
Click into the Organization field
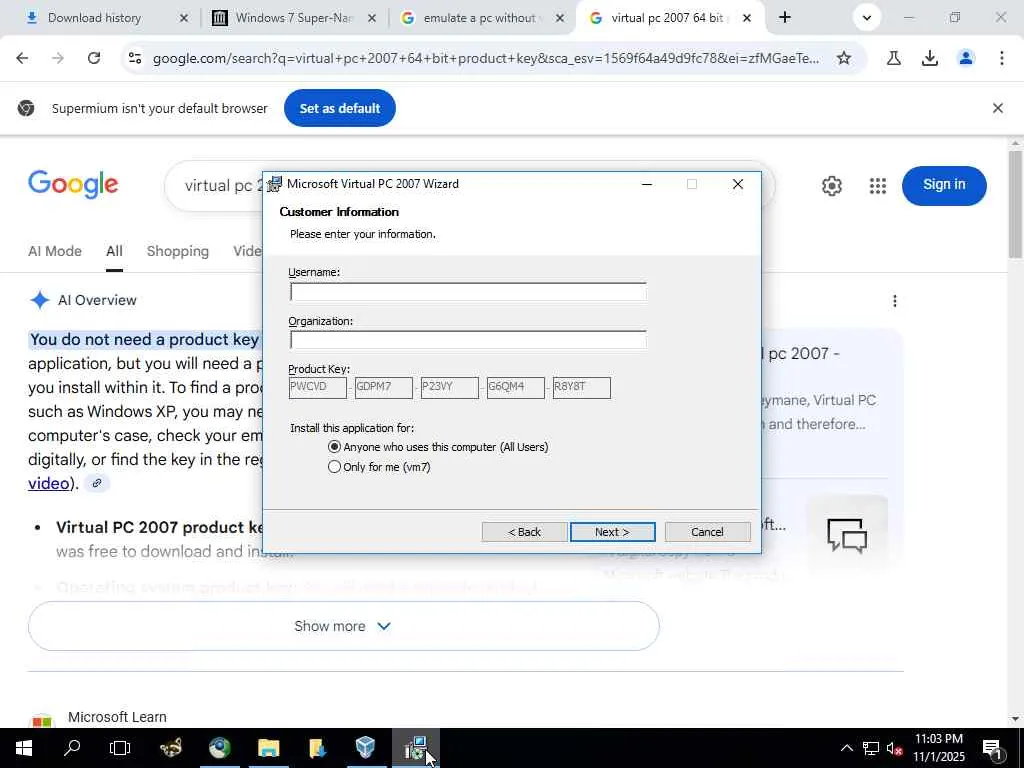coord(468,340)
